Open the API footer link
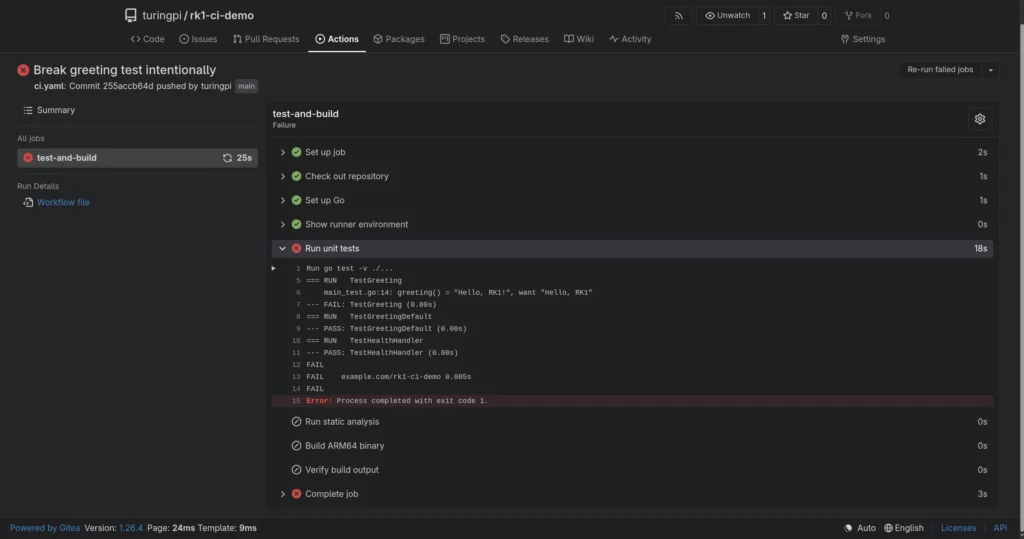 pos(1000,528)
